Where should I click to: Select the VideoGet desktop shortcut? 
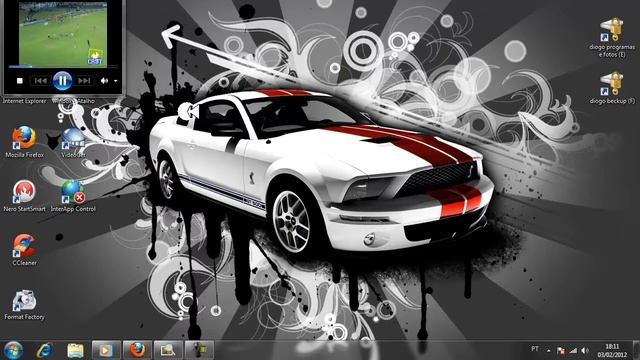[73, 142]
